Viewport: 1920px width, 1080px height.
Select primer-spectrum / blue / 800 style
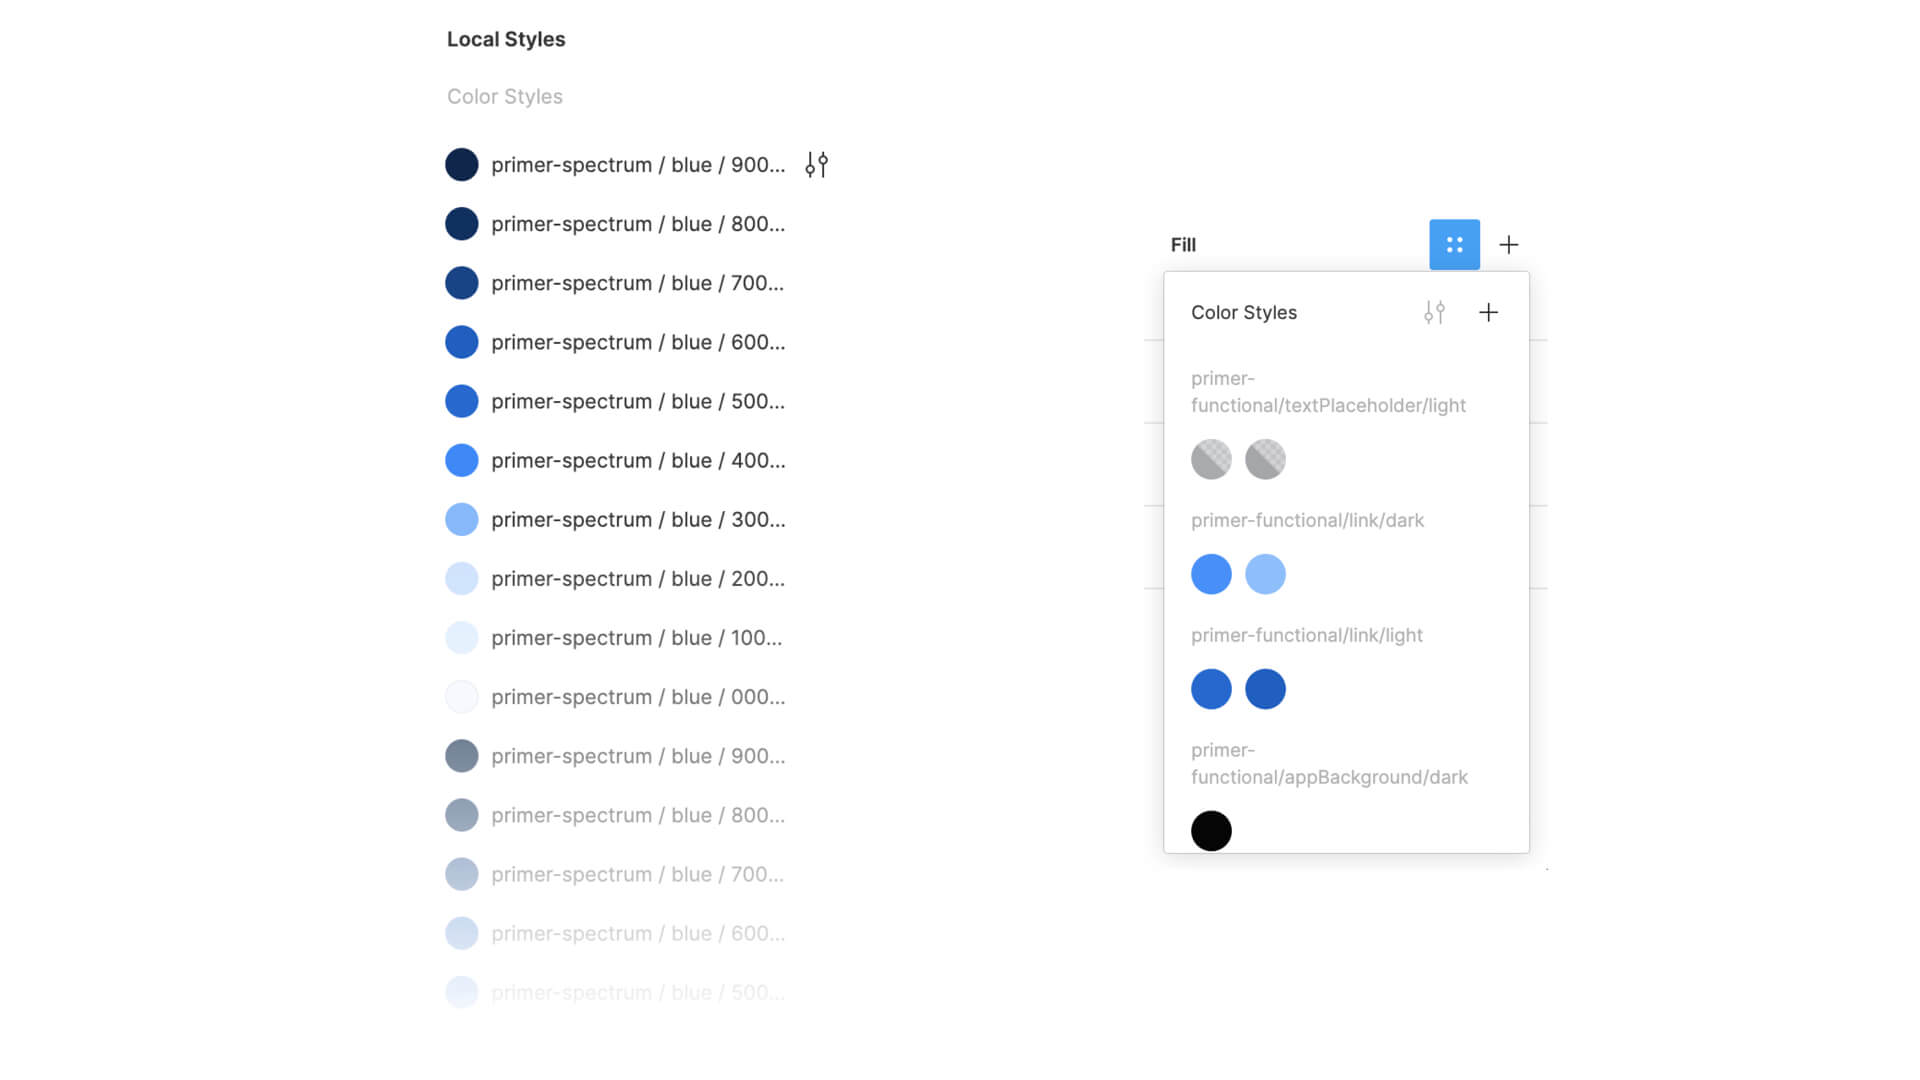(x=637, y=224)
